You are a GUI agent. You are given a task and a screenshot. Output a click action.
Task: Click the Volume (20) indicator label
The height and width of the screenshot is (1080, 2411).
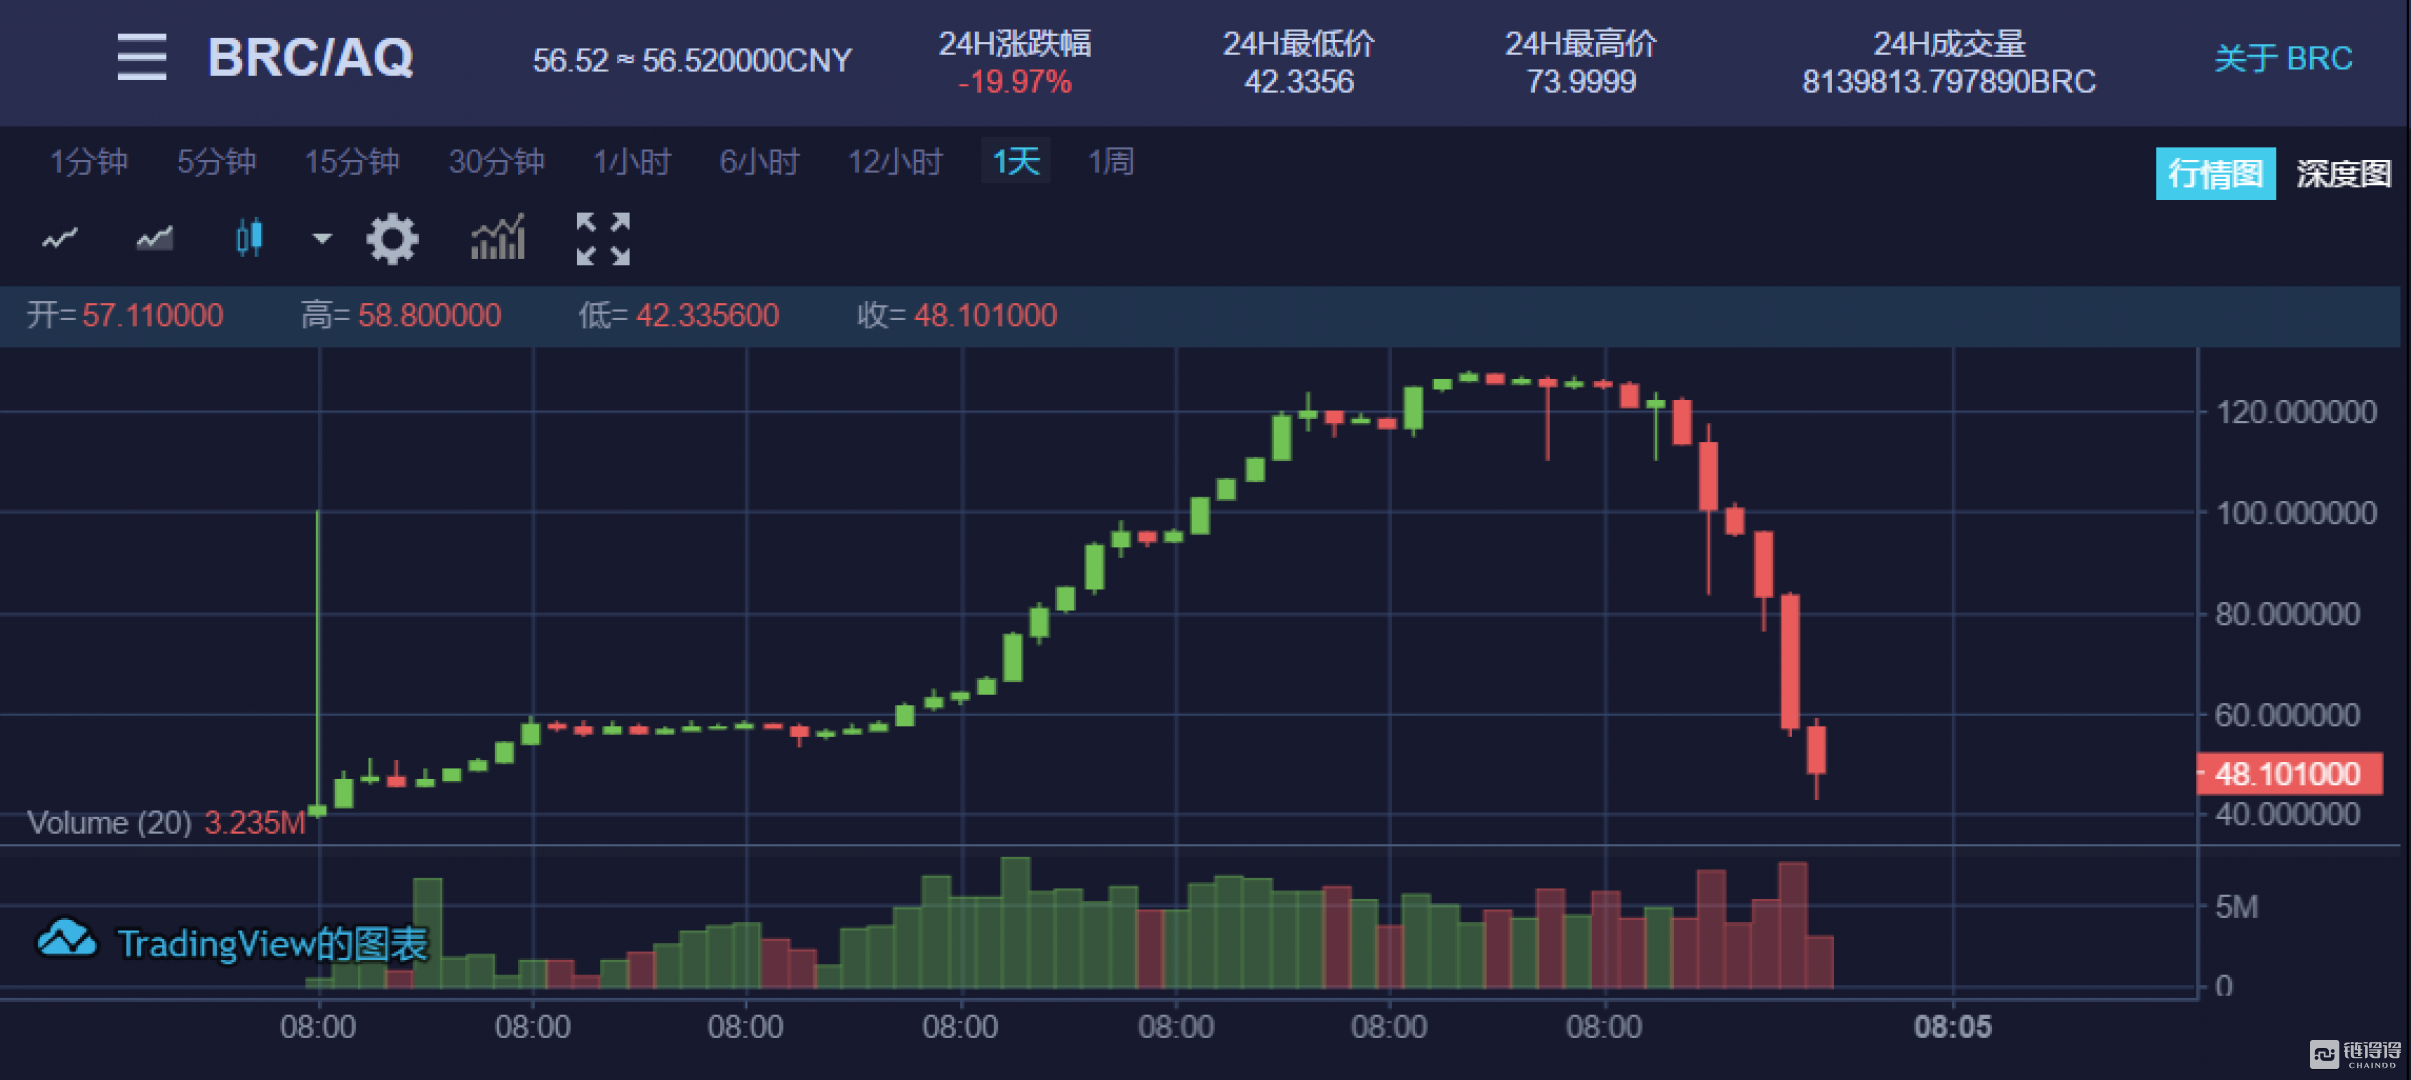109,822
